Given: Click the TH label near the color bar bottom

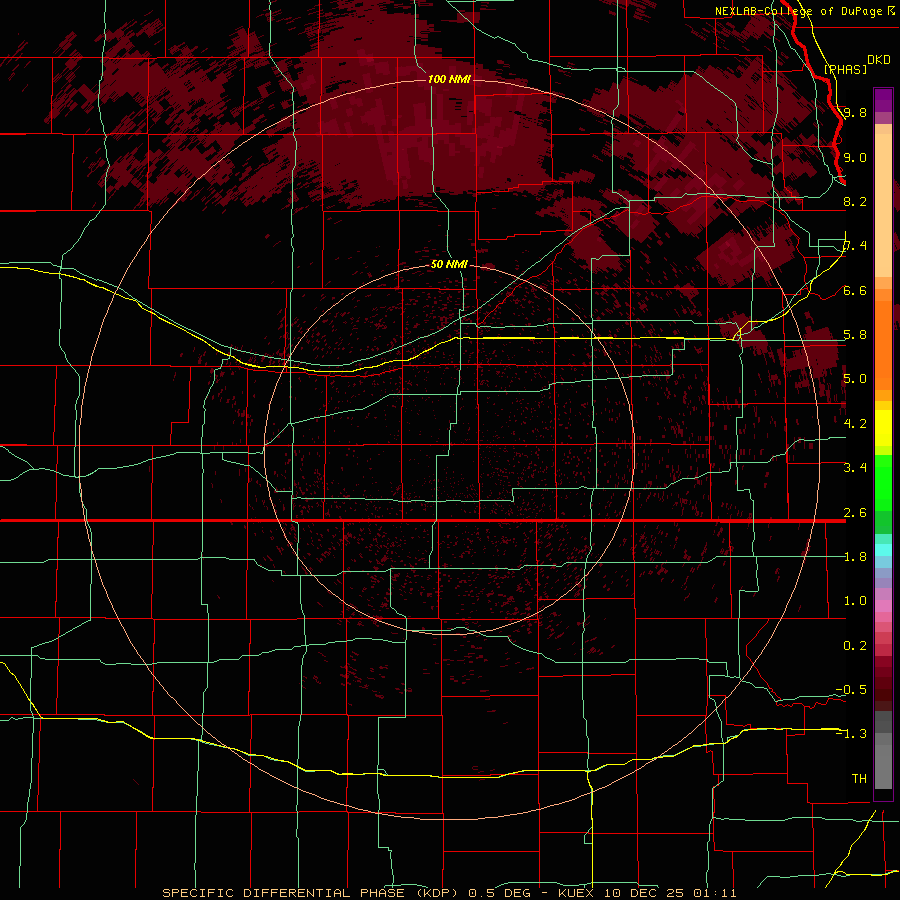Looking at the screenshot, I should pyautogui.click(x=859, y=778).
